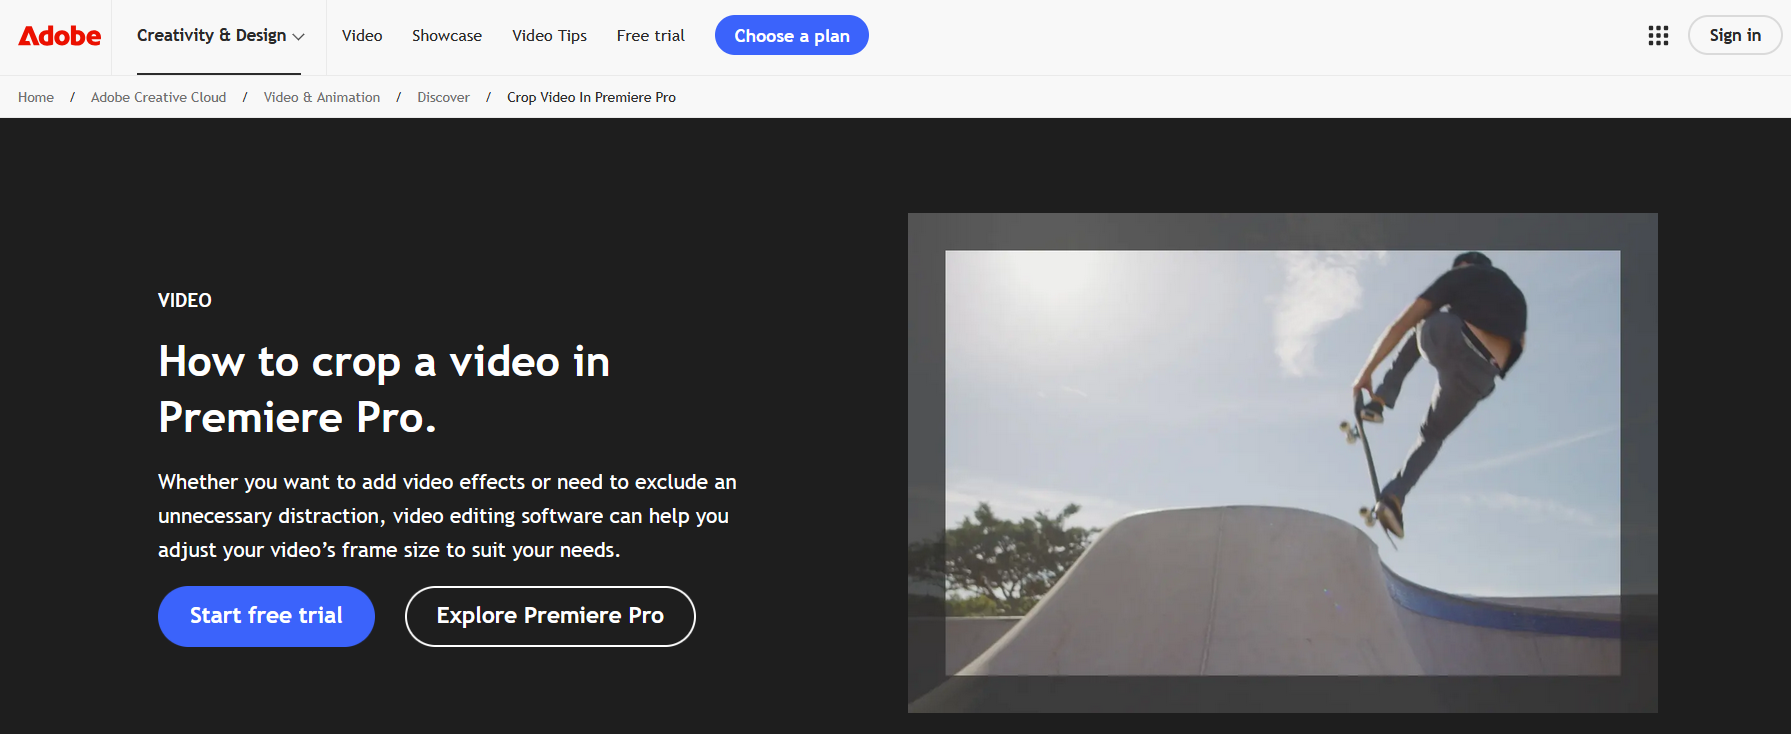Viewport: 1791px width, 734px height.
Task: Open Adobe Creative Cloud breadcrumb link
Action: point(158,97)
